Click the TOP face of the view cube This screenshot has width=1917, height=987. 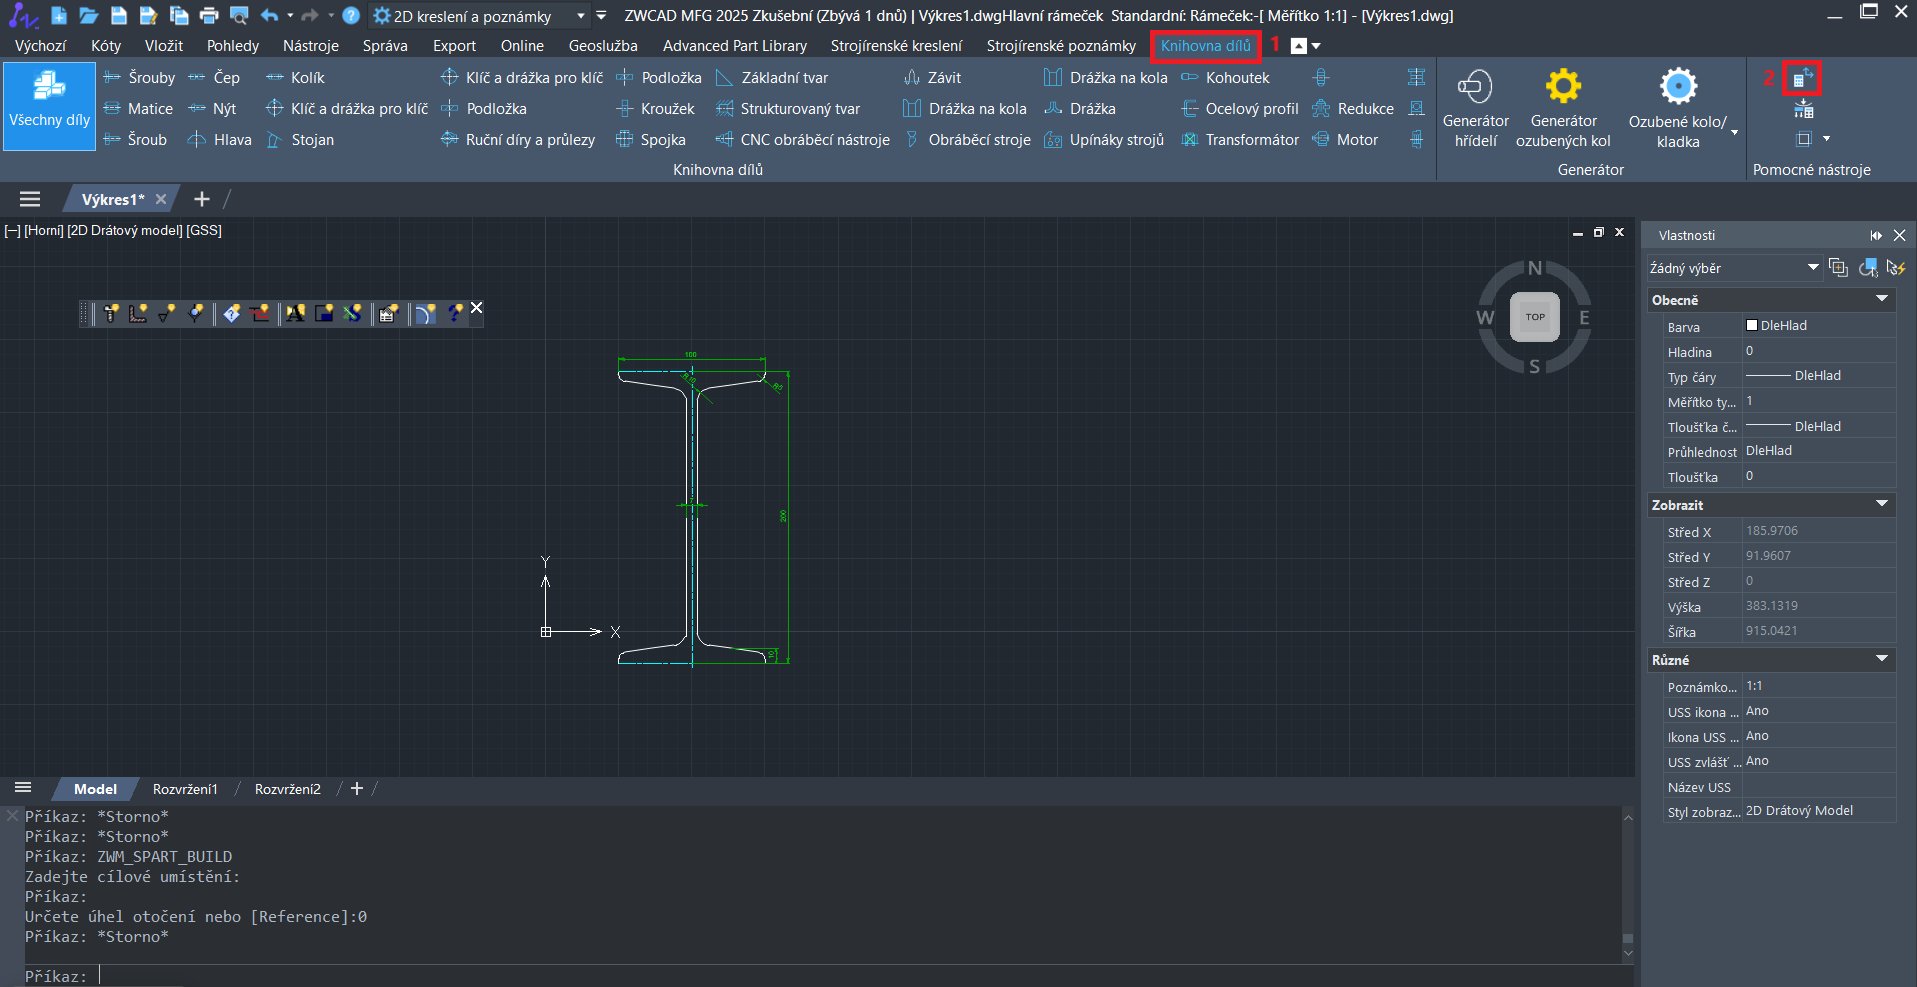1534,317
